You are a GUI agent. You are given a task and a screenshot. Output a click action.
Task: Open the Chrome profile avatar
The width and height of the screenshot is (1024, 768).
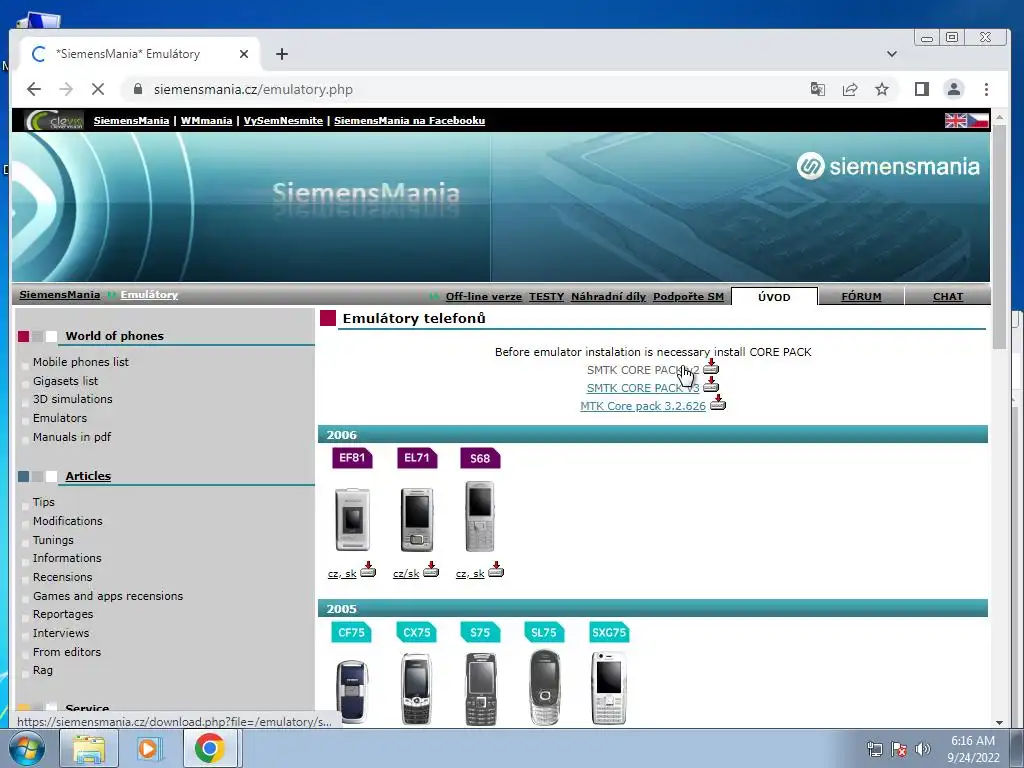click(954, 89)
